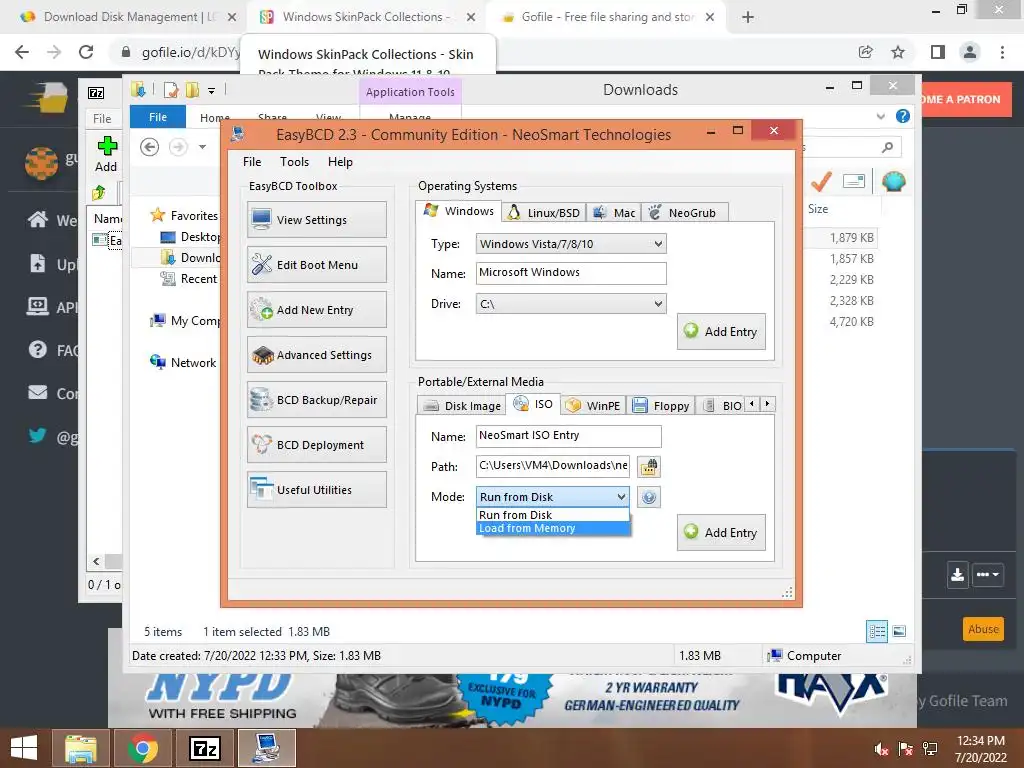
Task: Open BCD Deployment section
Action: pos(317,445)
